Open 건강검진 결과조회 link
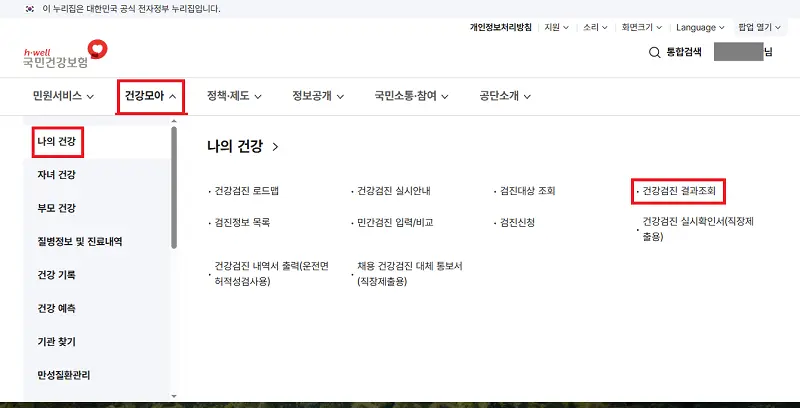The width and height of the screenshot is (800, 408). pos(679,192)
